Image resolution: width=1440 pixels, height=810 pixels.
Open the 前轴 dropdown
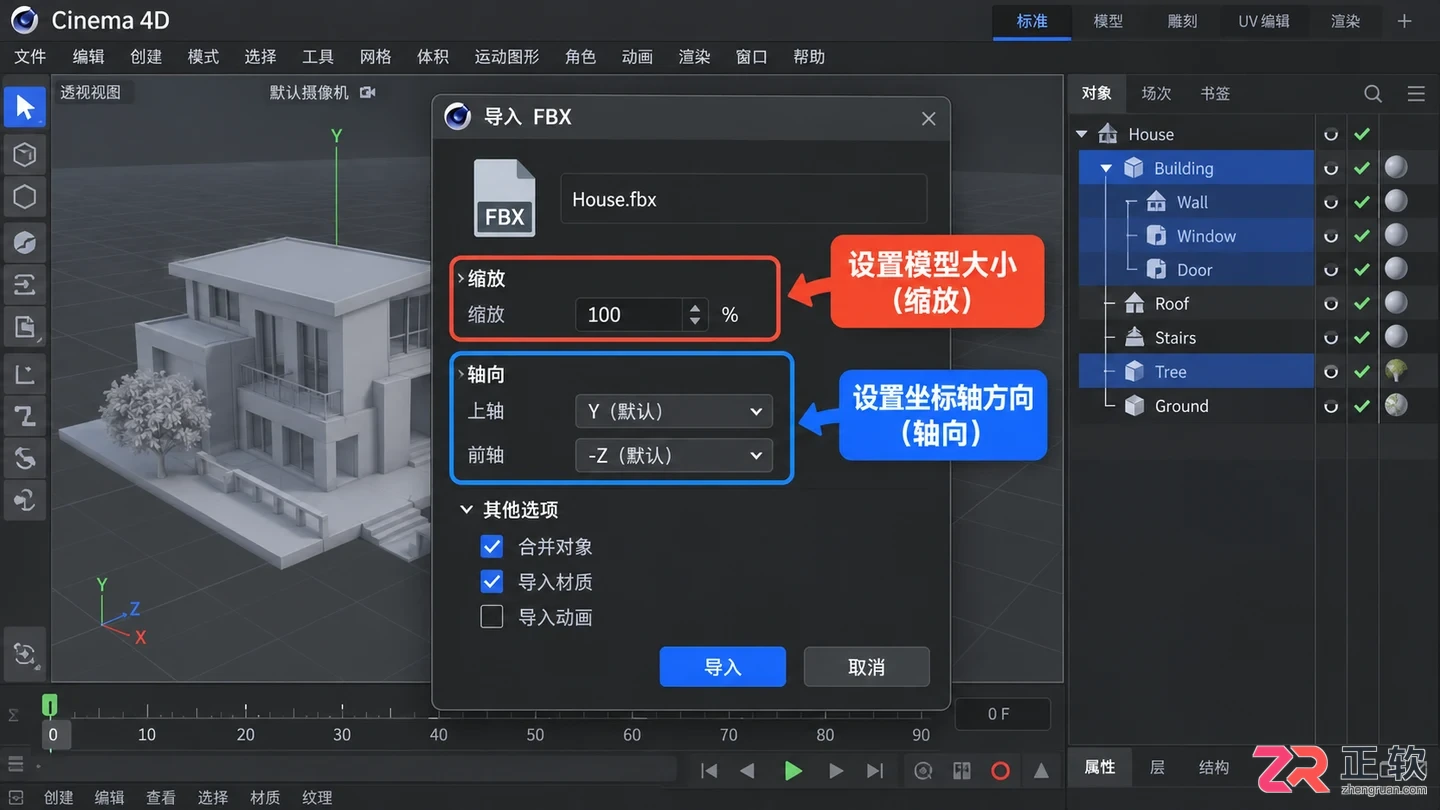coord(674,455)
